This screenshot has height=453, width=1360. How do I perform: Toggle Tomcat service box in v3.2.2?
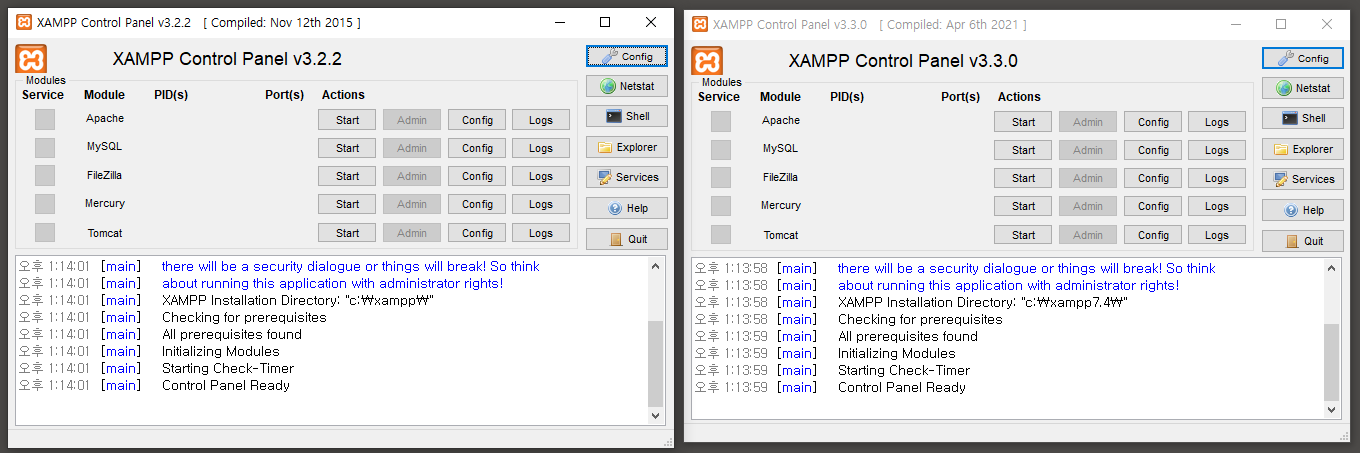45,233
